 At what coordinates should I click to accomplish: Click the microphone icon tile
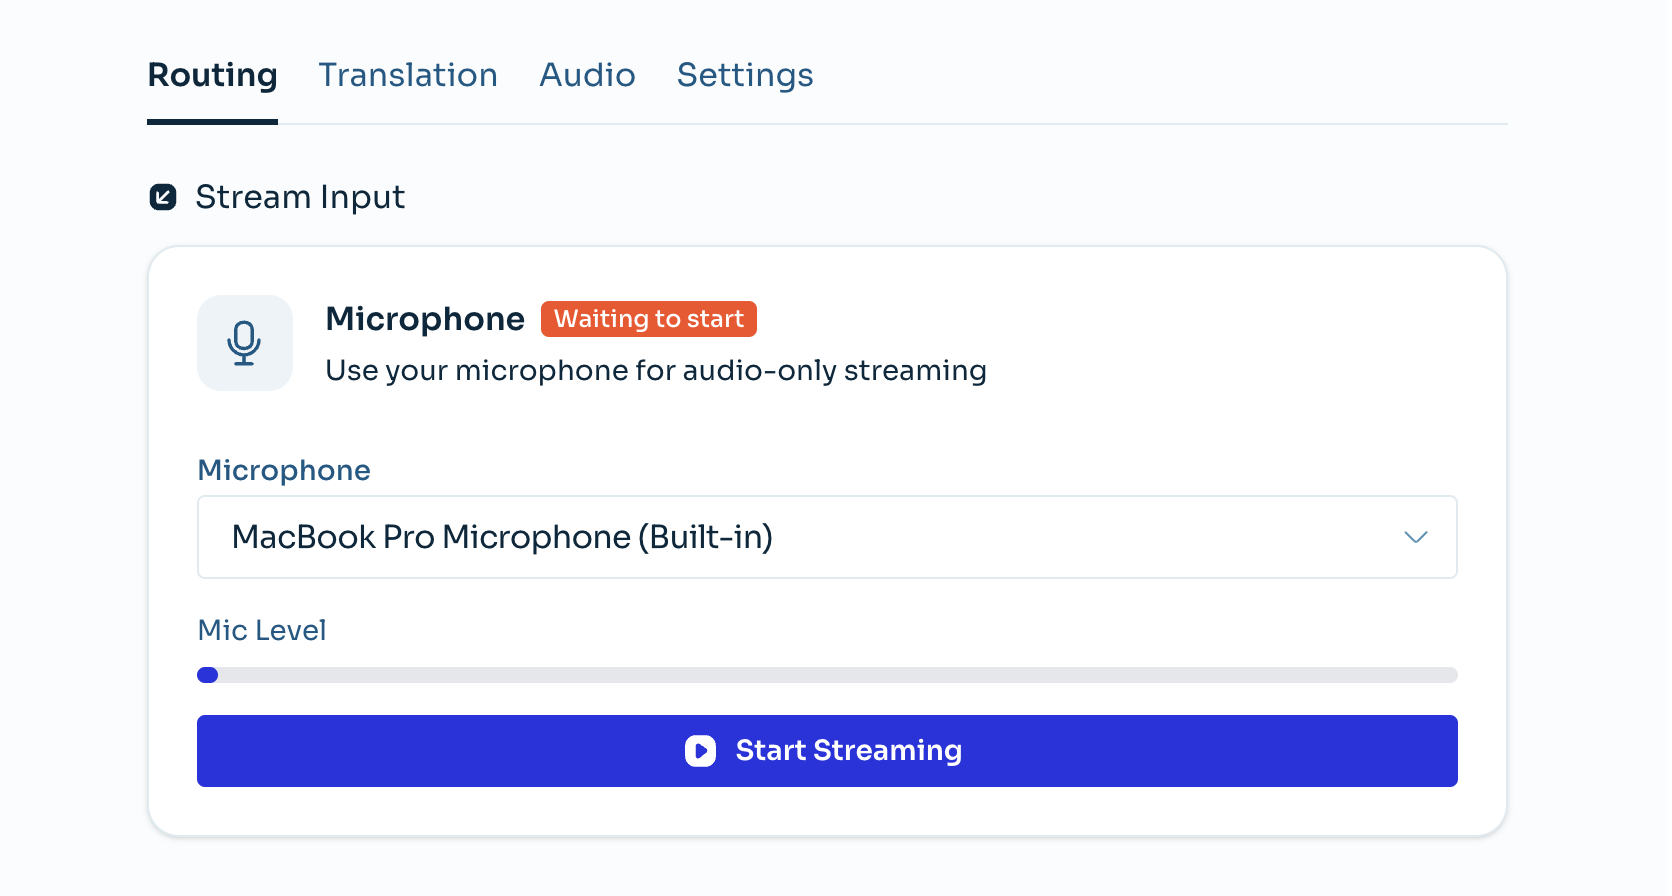point(245,343)
